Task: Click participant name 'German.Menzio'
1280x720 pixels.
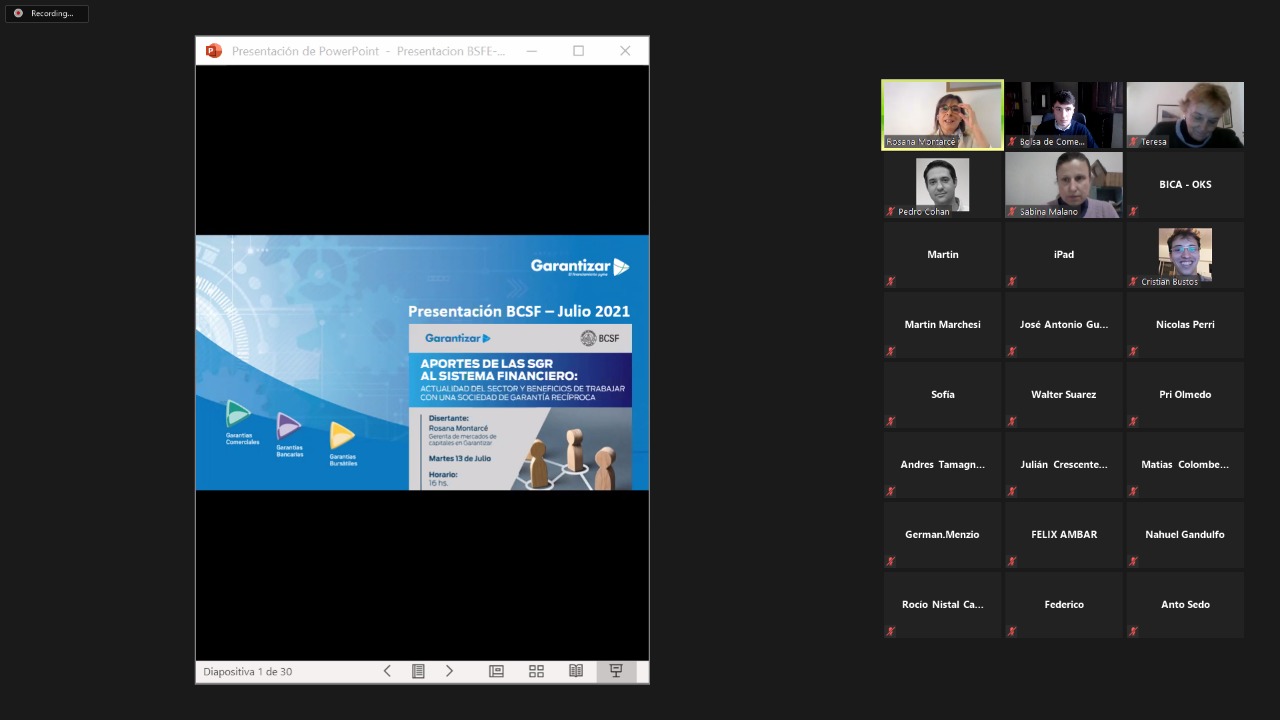Action: pos(942,534)
